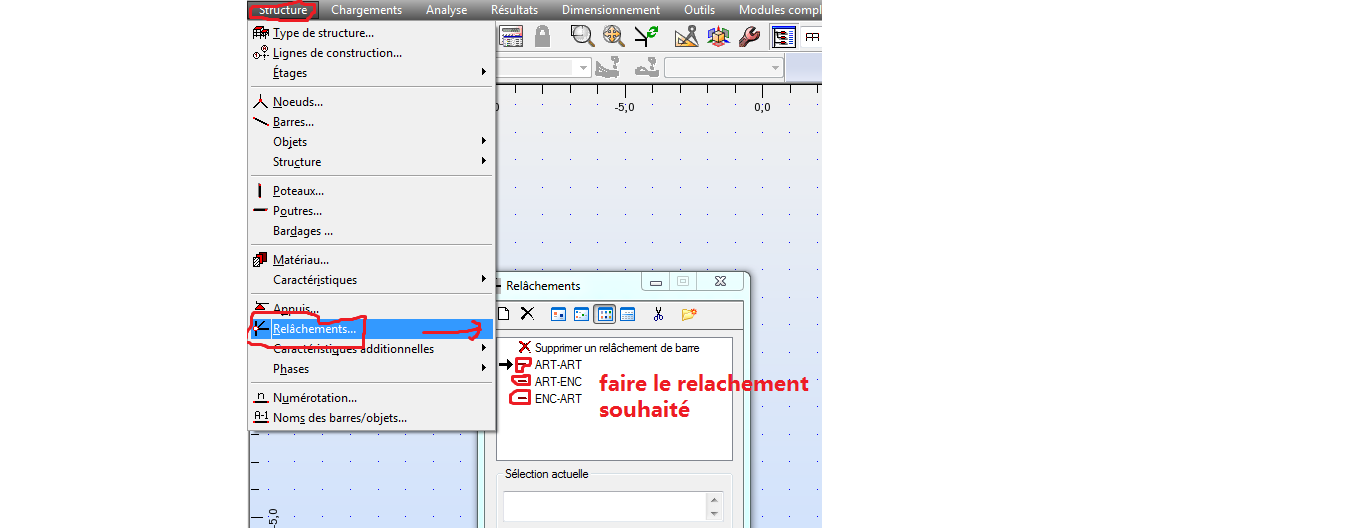Viewport: 1358px width, 531px height.
Task: Open the Outils menu
Action: 699,10
